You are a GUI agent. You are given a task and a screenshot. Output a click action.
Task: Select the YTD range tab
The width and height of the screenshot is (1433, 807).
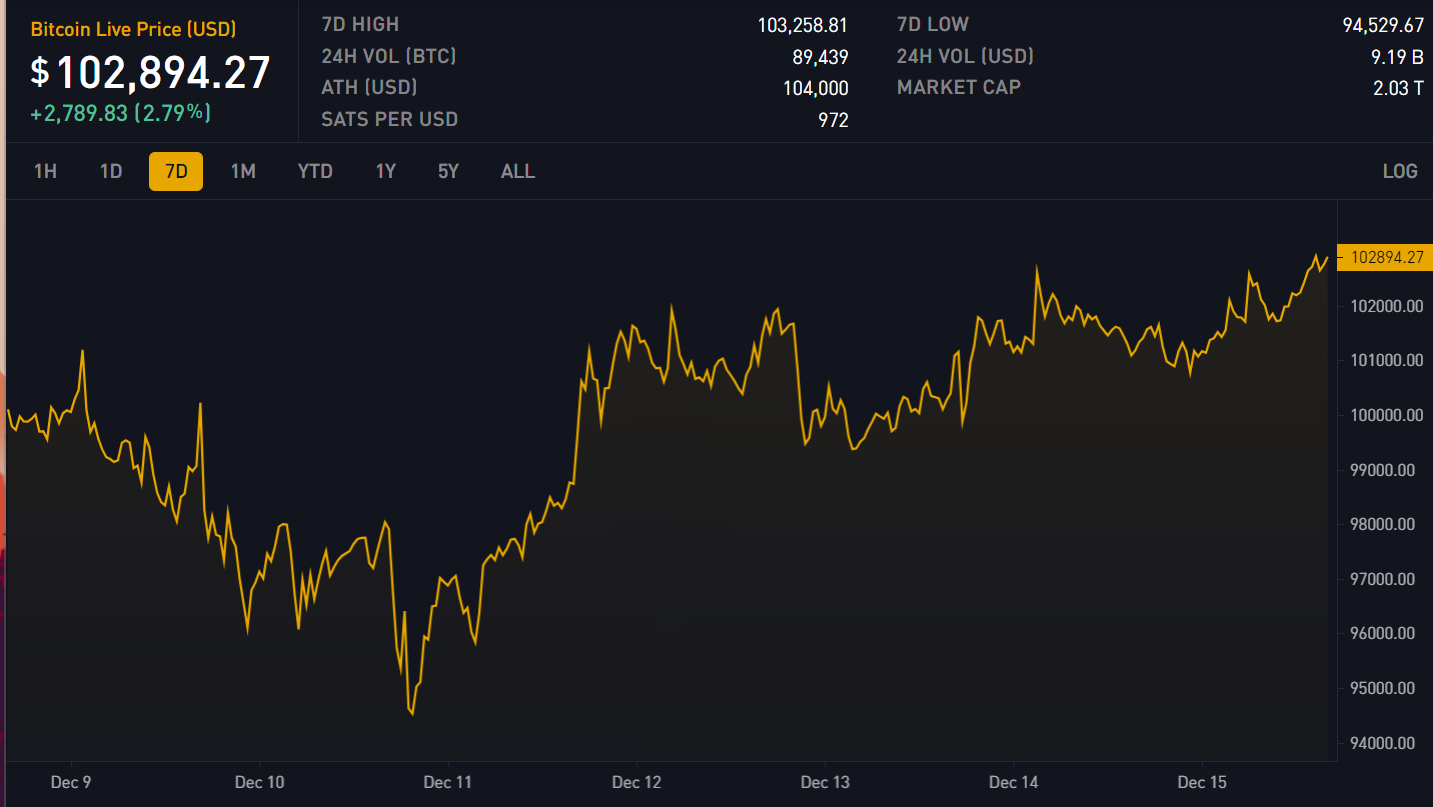(x=315, y=171)
